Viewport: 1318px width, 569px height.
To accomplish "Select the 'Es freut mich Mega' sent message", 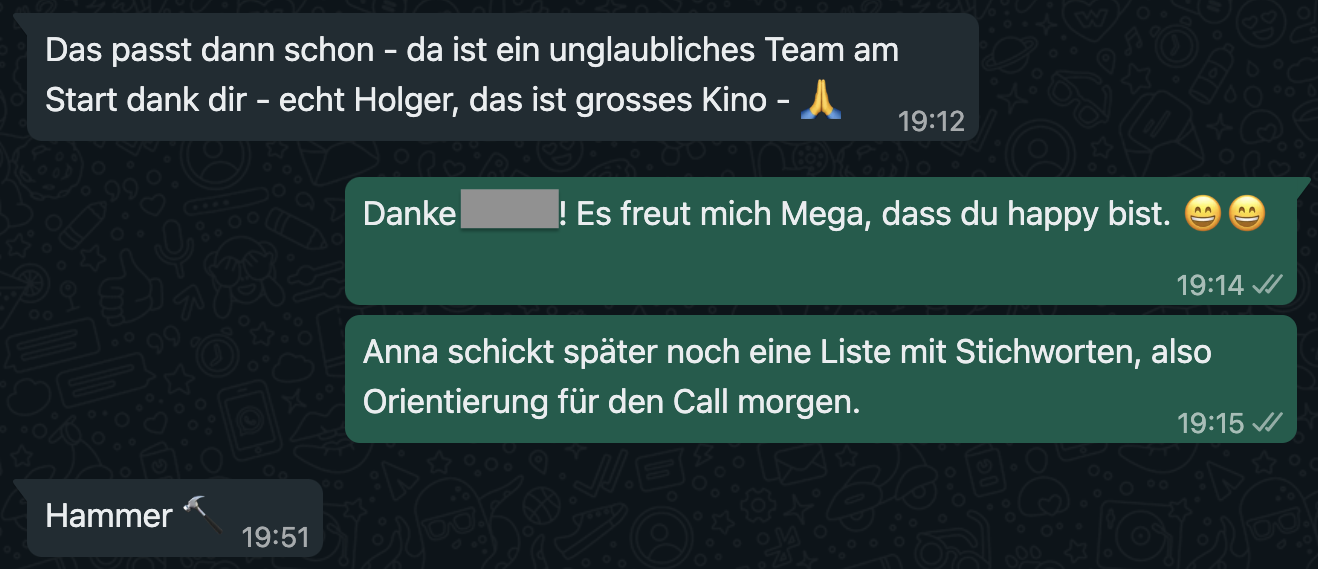I will (821, 241).
